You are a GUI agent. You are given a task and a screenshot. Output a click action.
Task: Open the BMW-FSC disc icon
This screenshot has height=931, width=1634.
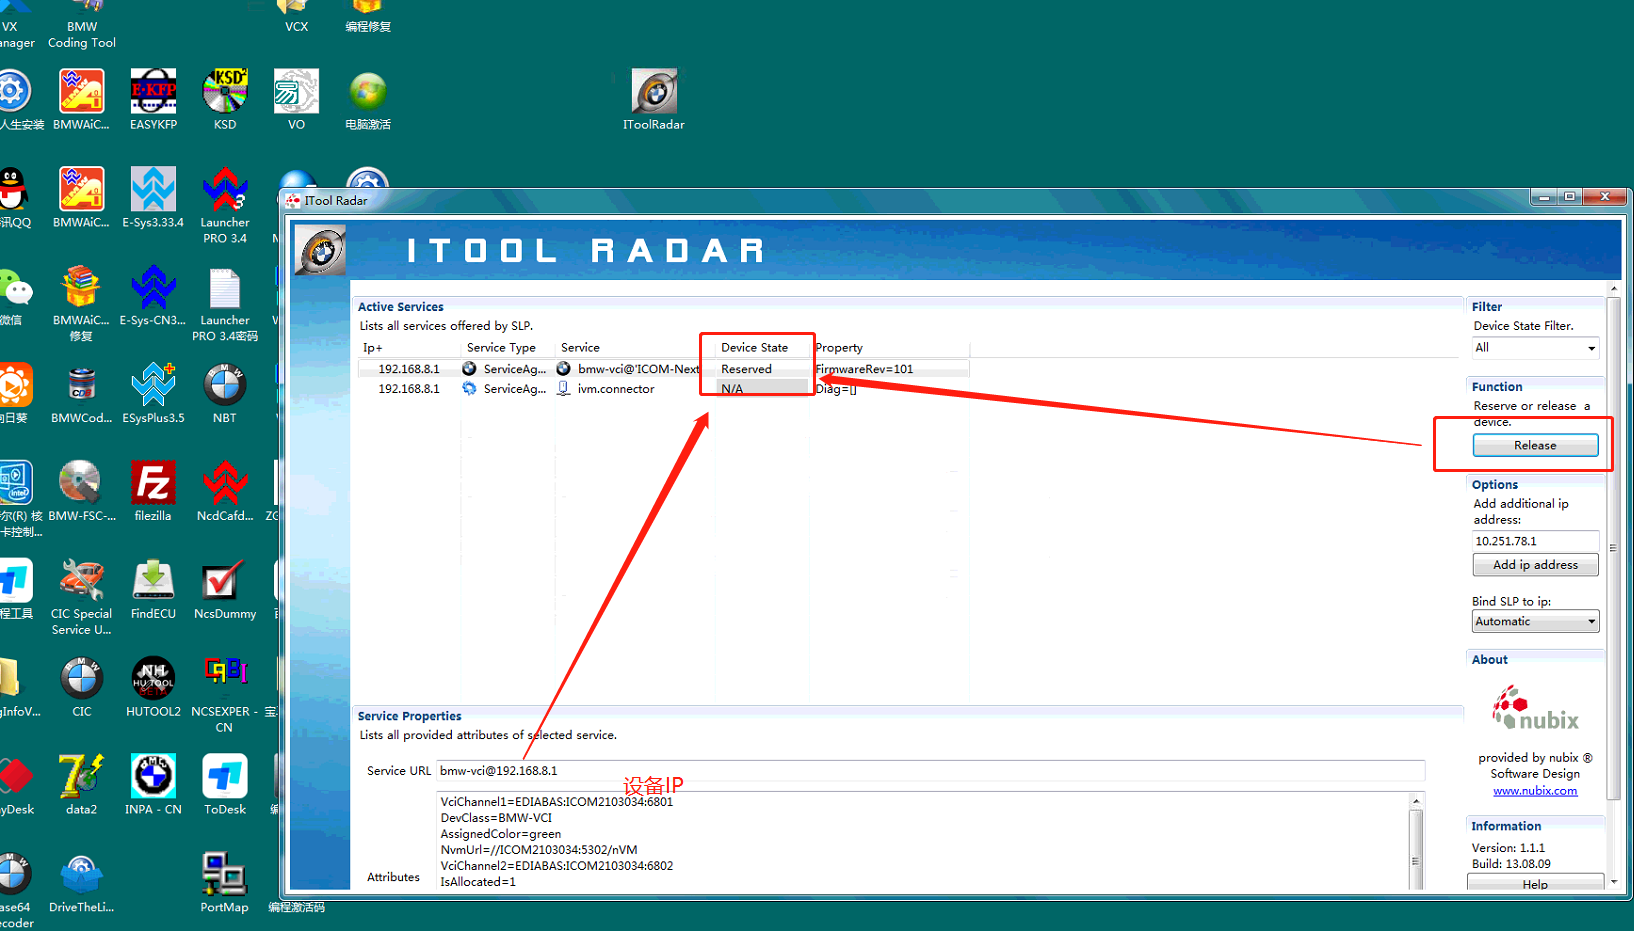tap(81, 492)
